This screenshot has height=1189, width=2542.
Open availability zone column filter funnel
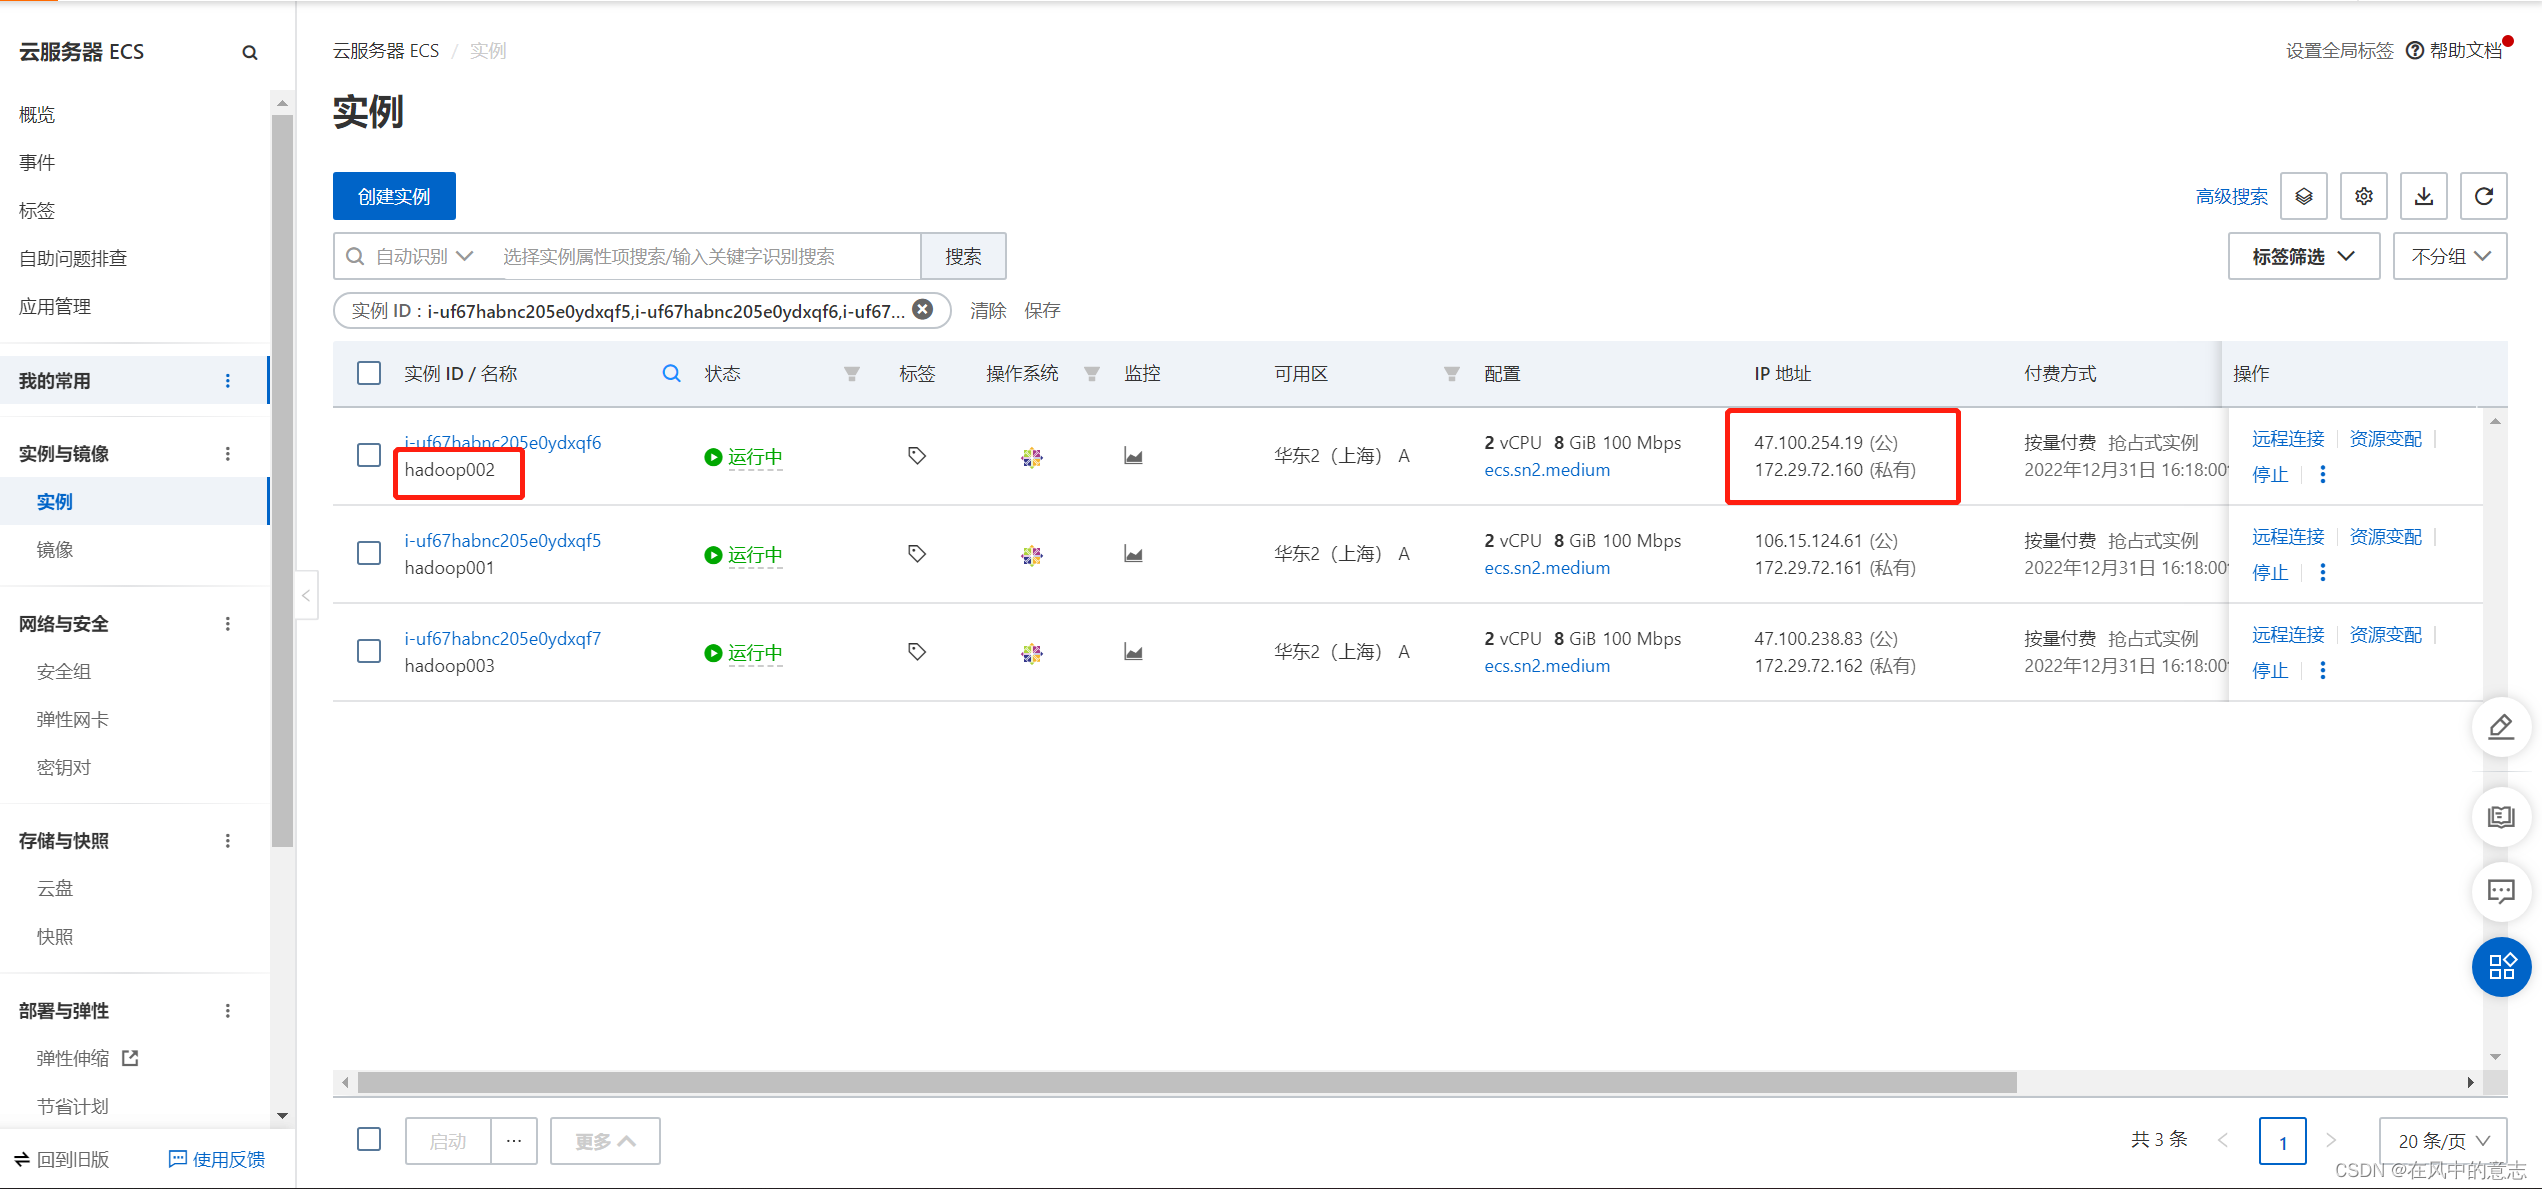click(1451, 374)
